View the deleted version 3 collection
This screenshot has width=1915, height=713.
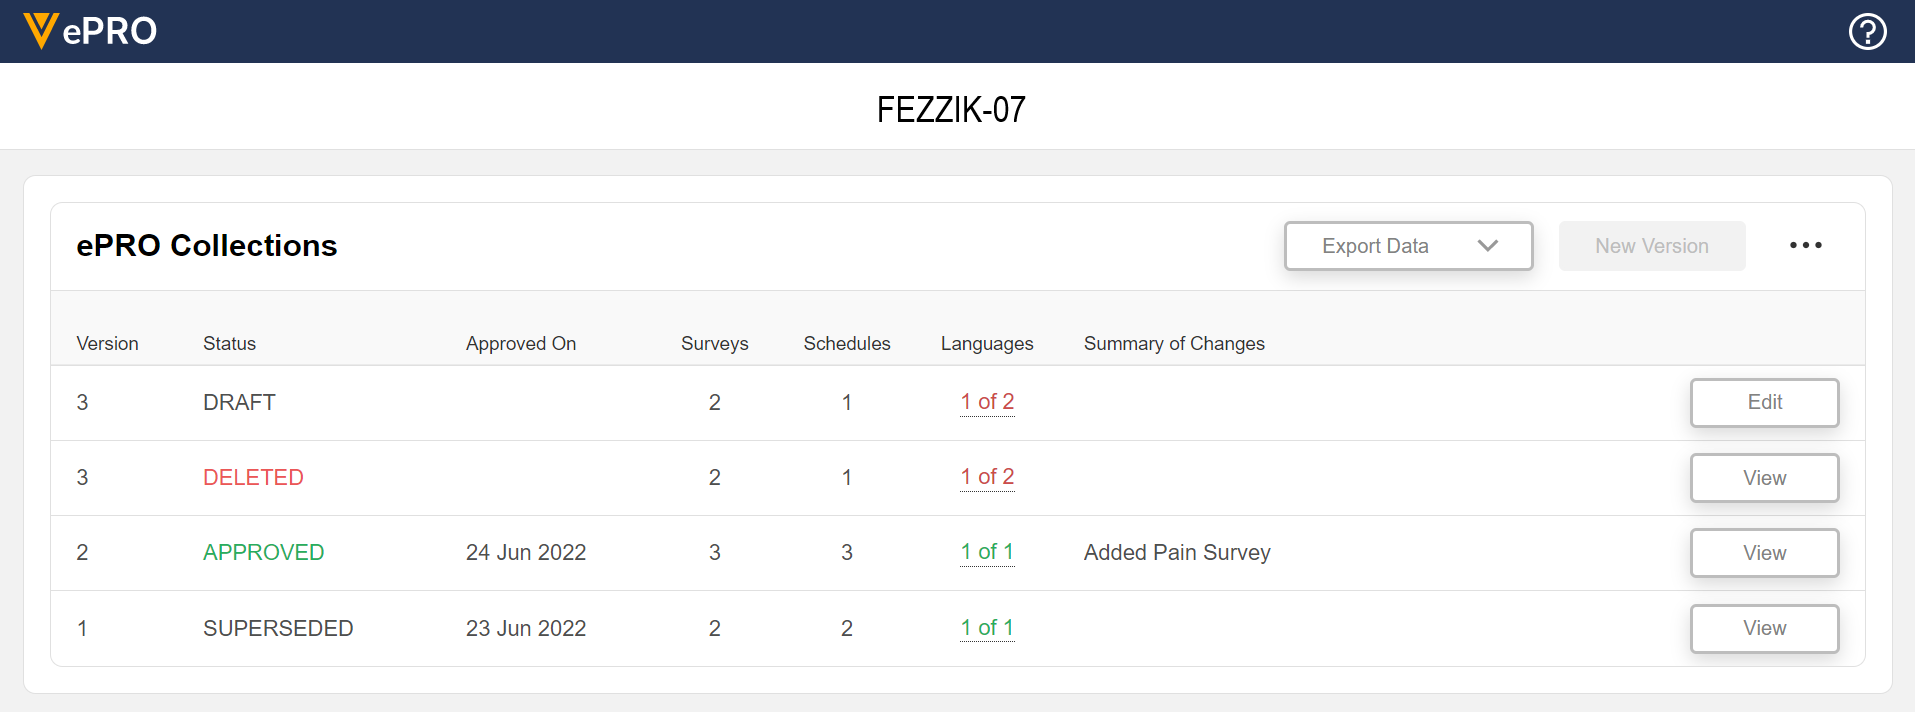coord(1764,478)
